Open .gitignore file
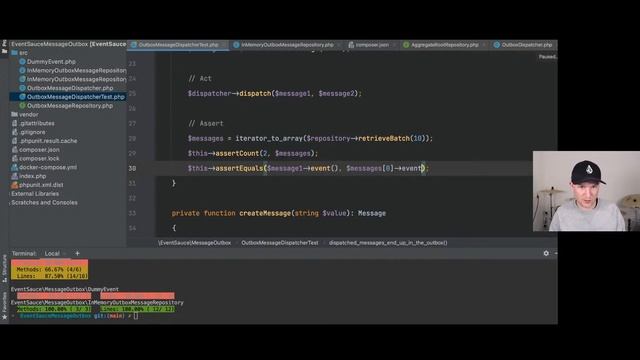 (x=32, y=132)
